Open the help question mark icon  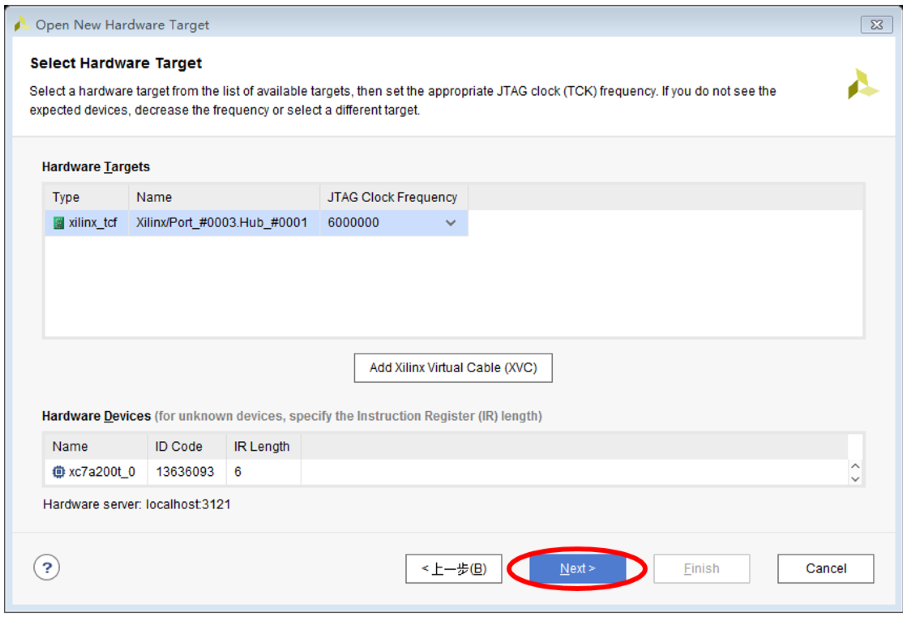47,567
